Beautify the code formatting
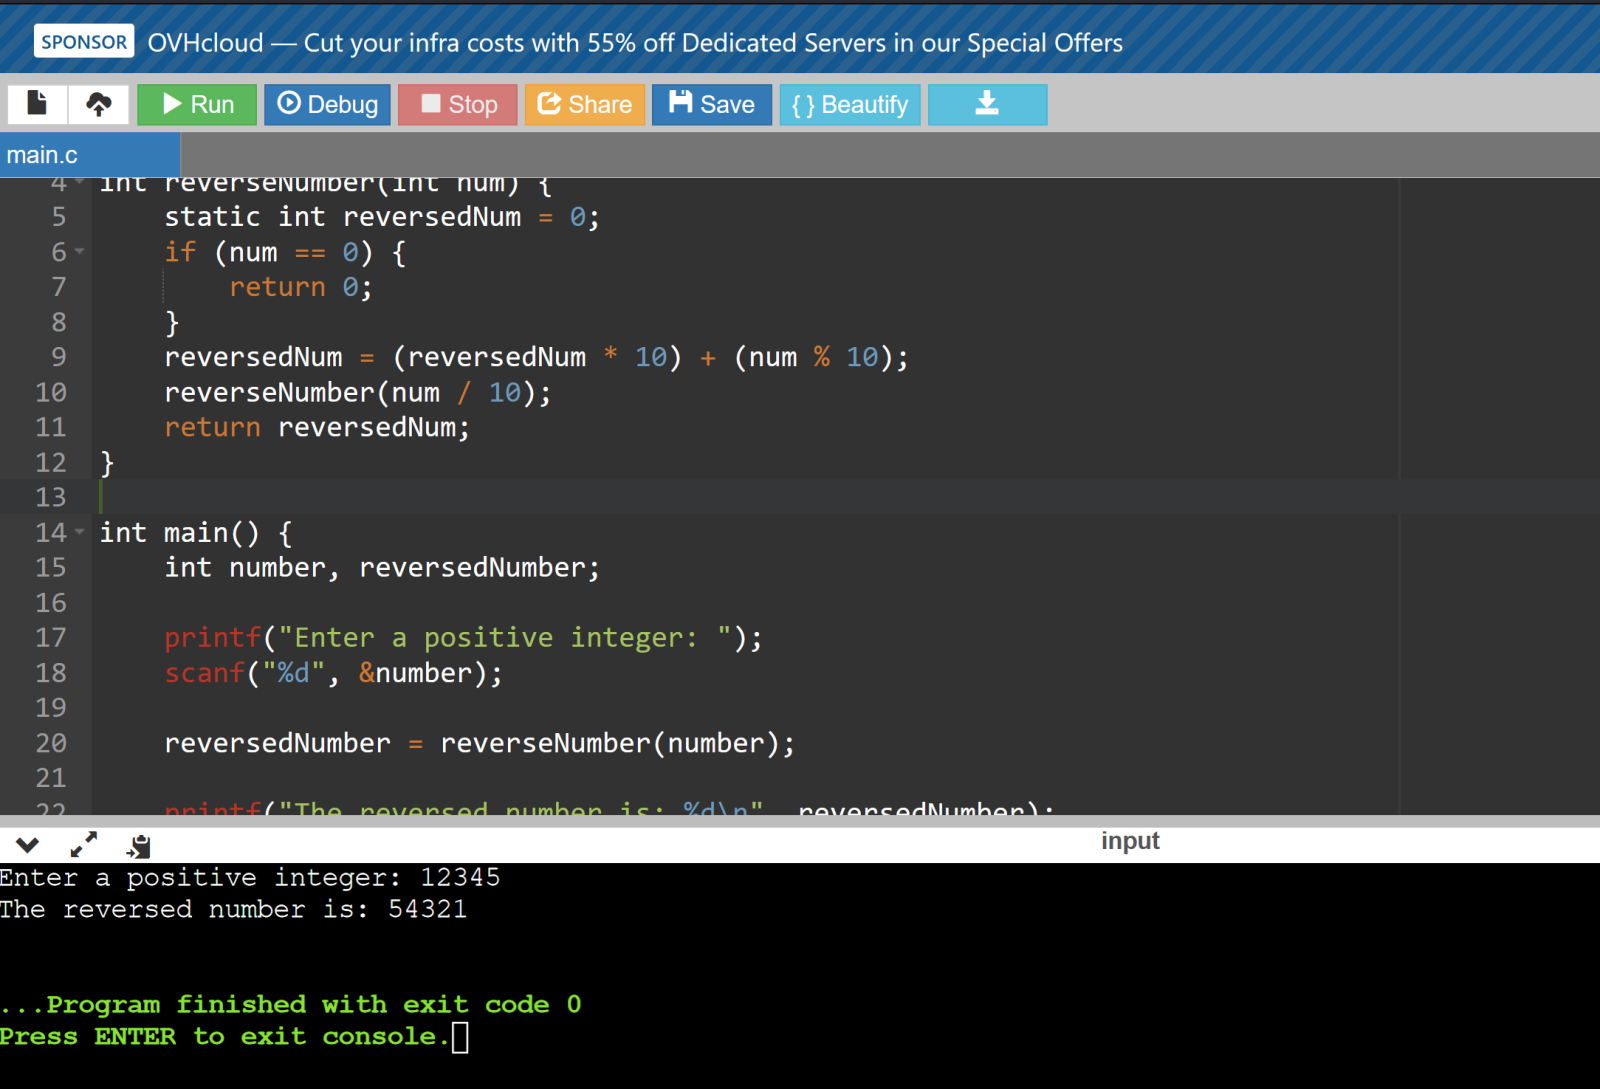Viewport: 1600px width, 1089px height. (x=849, y=104)
